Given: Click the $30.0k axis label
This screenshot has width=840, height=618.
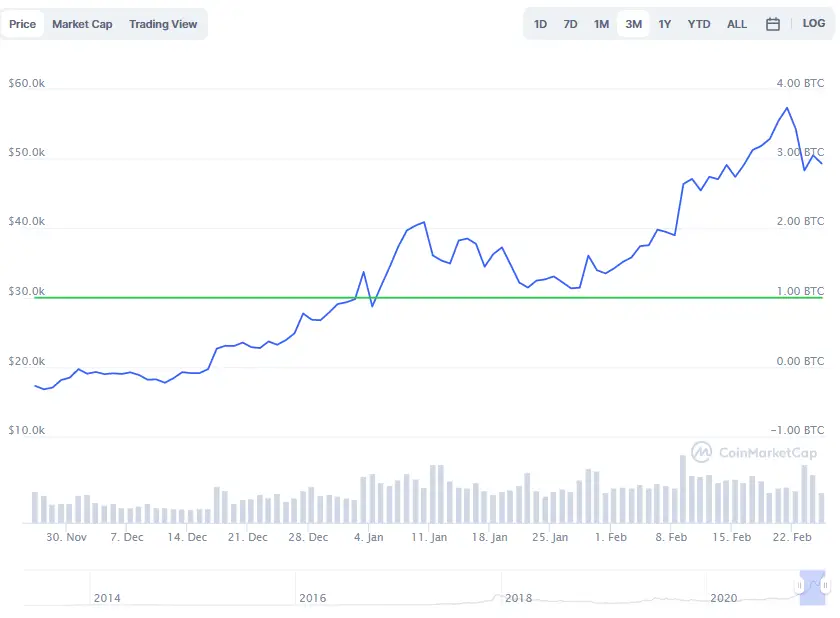Looking at the screenshot, I should coord(26,291).
